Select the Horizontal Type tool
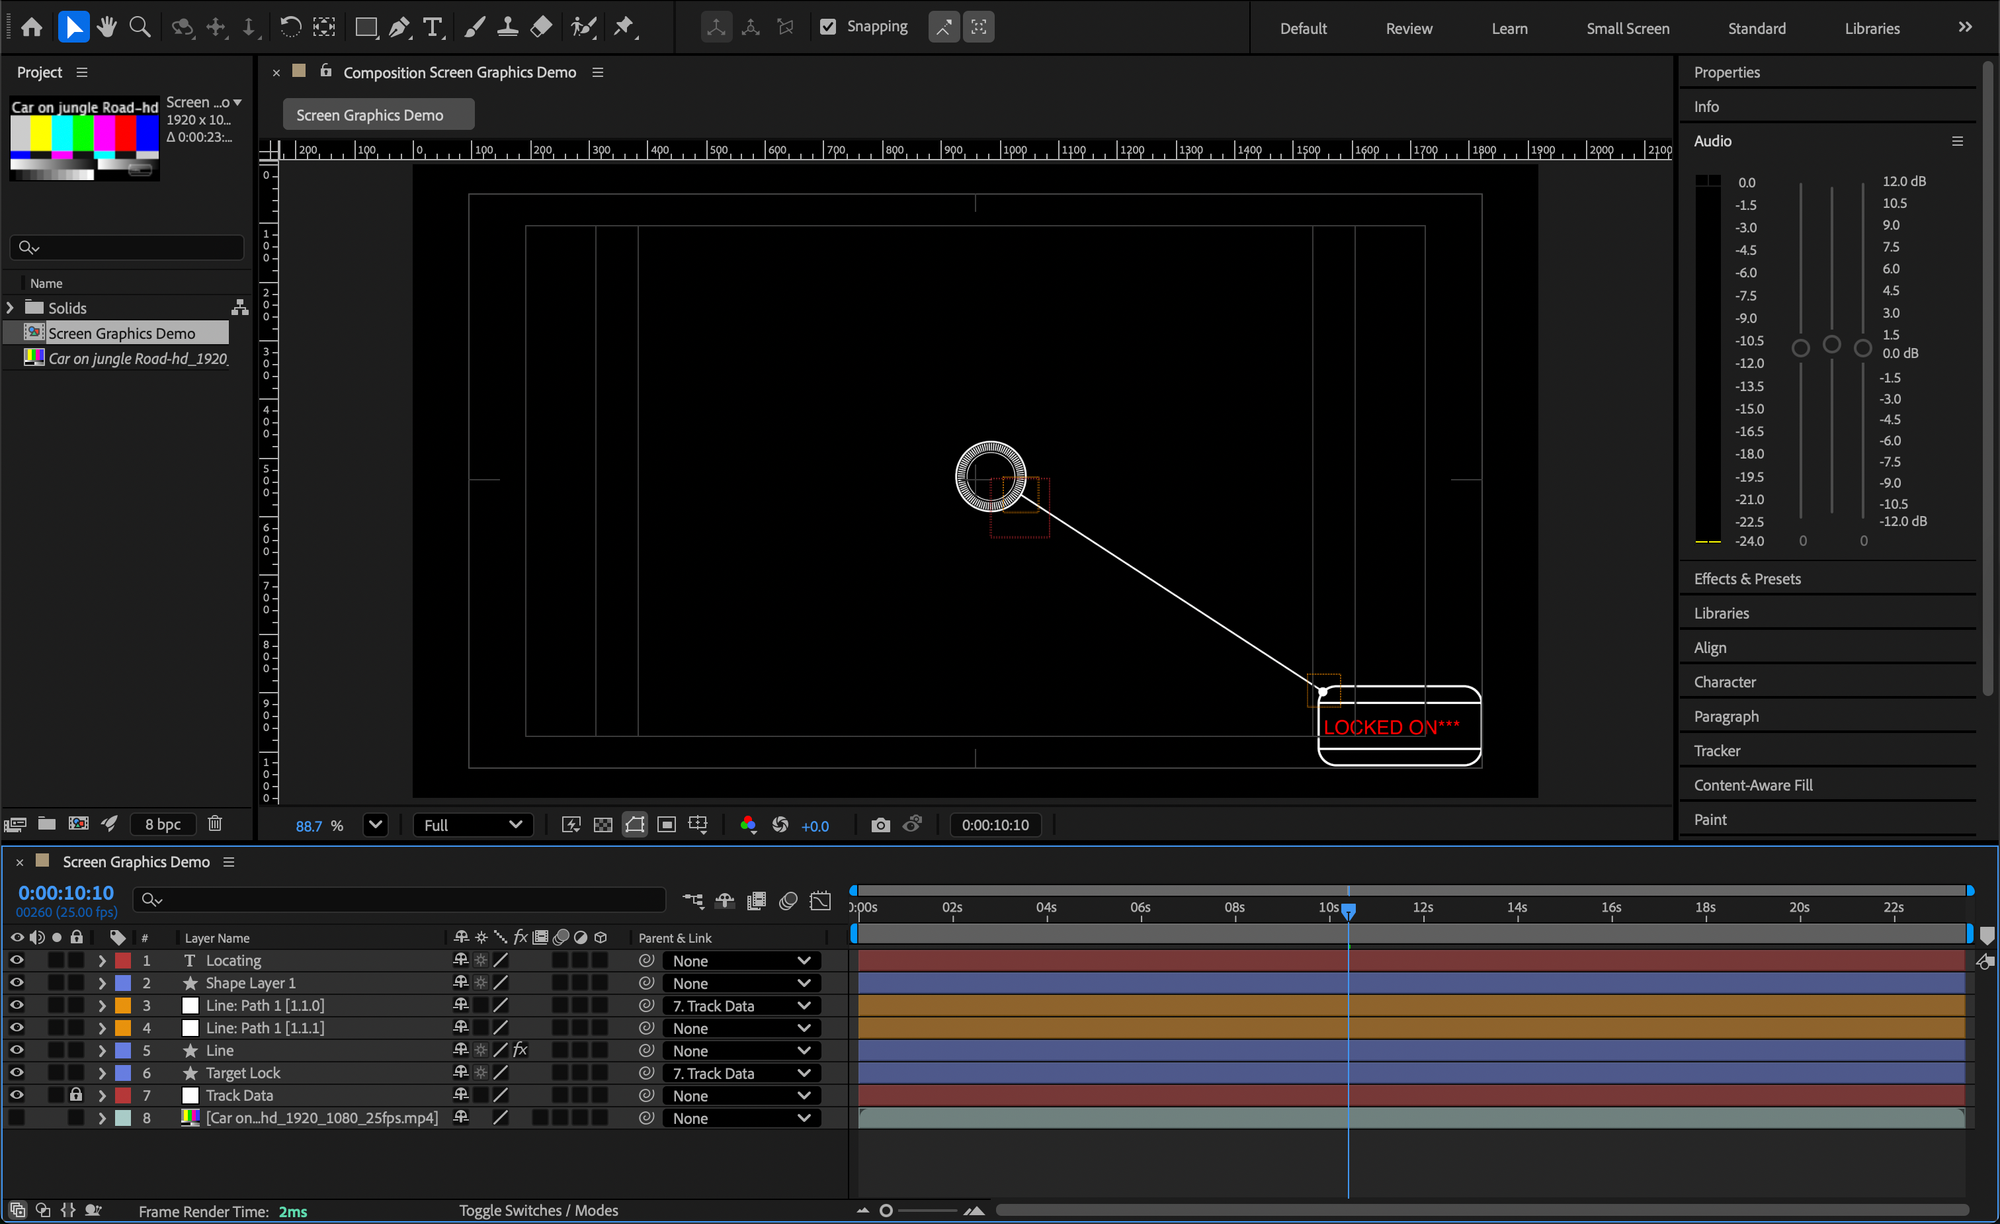This screenshot has width=2000, height=1224. (432, 27)
